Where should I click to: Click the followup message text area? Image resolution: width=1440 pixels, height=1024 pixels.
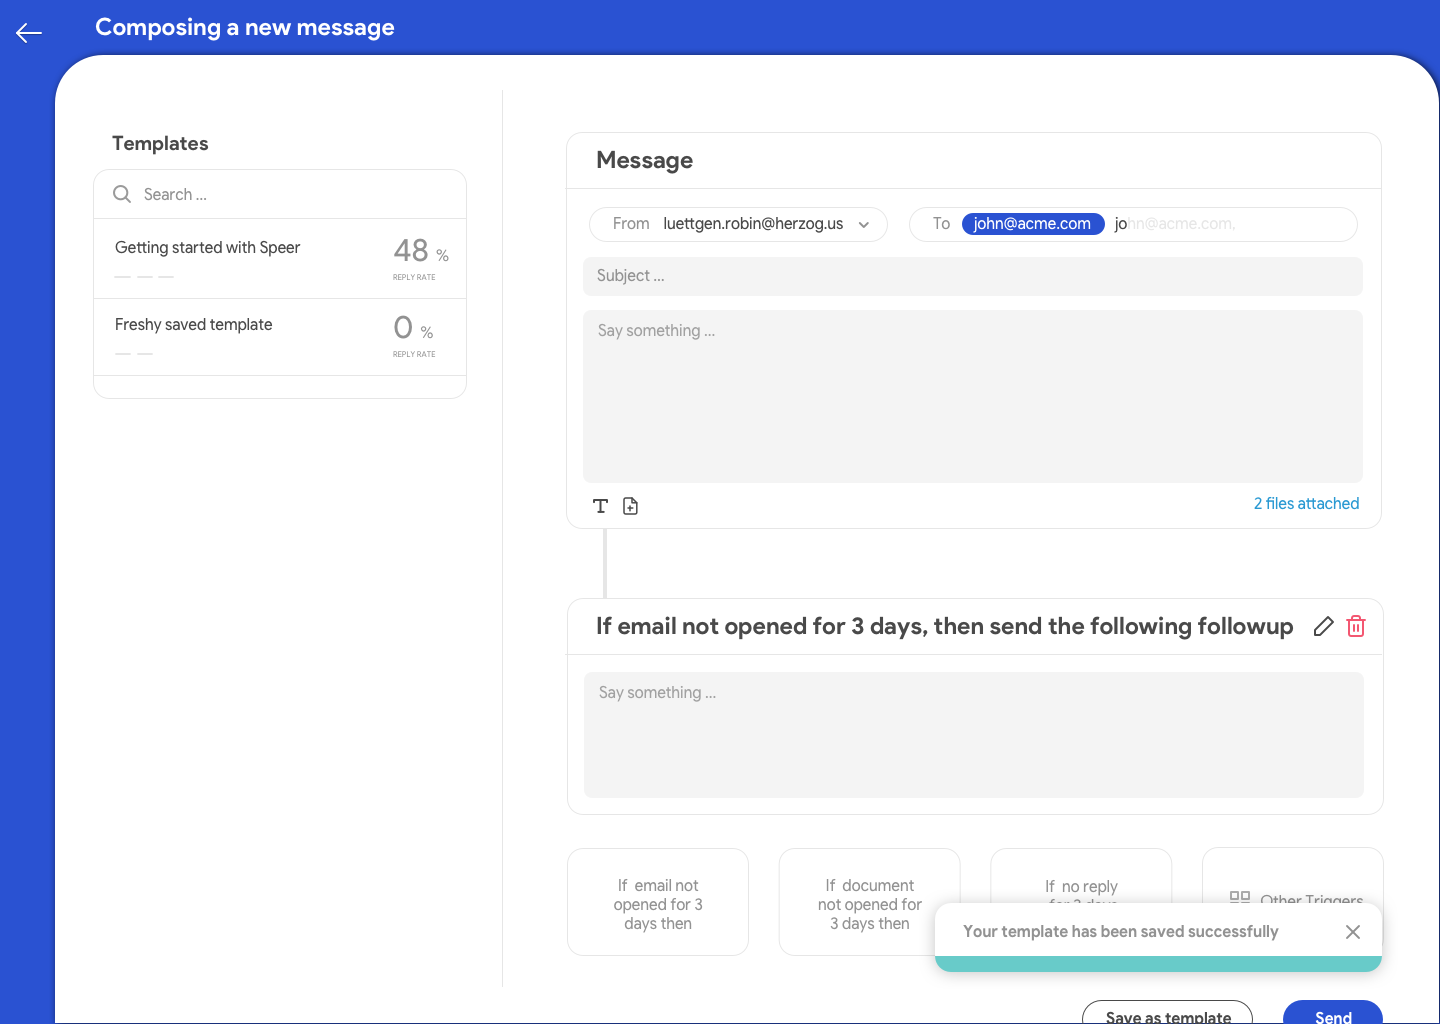point(973,735)
